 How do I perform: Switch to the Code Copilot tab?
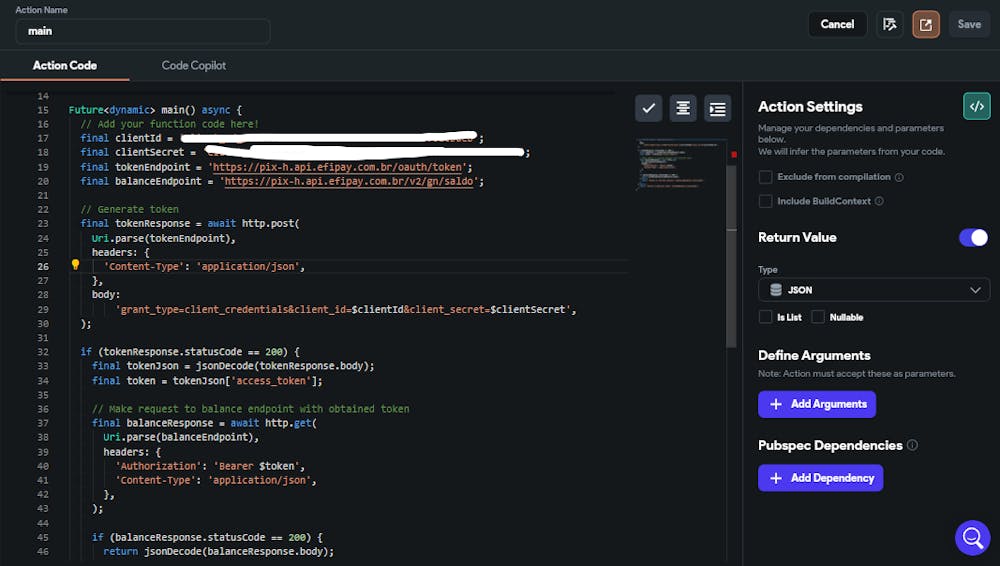194,66
